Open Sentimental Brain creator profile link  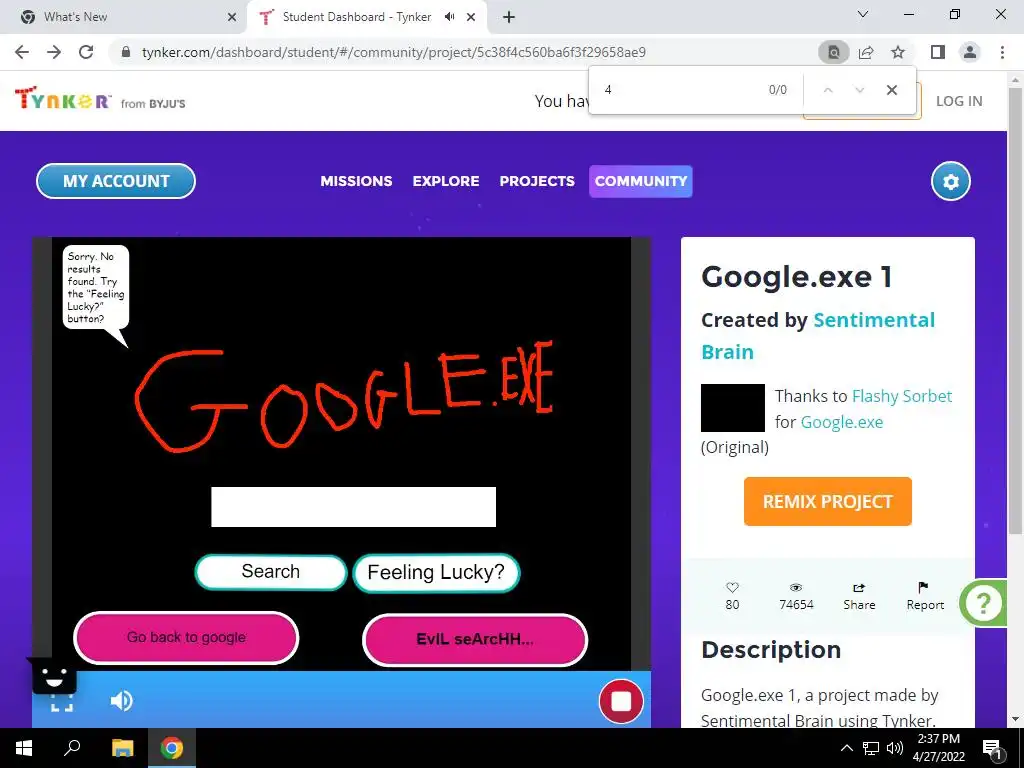(x=874, y=320)
